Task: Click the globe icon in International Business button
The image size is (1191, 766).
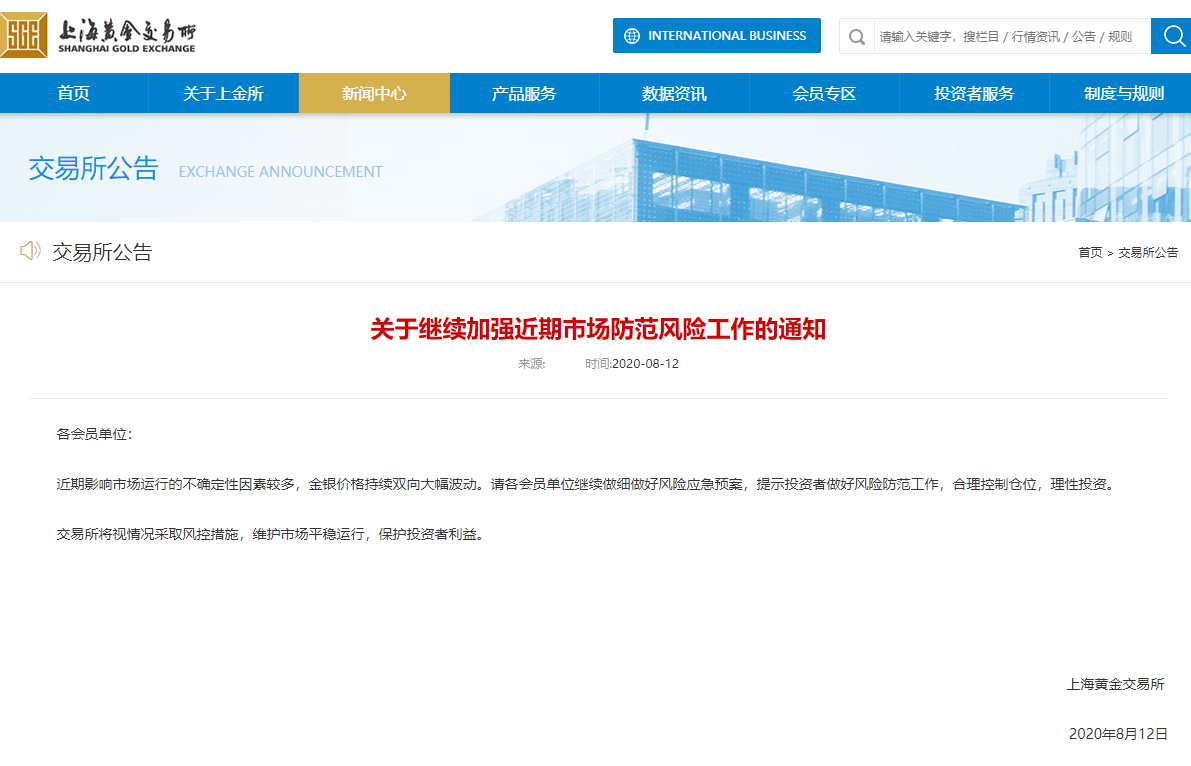Action: point(631,35)
